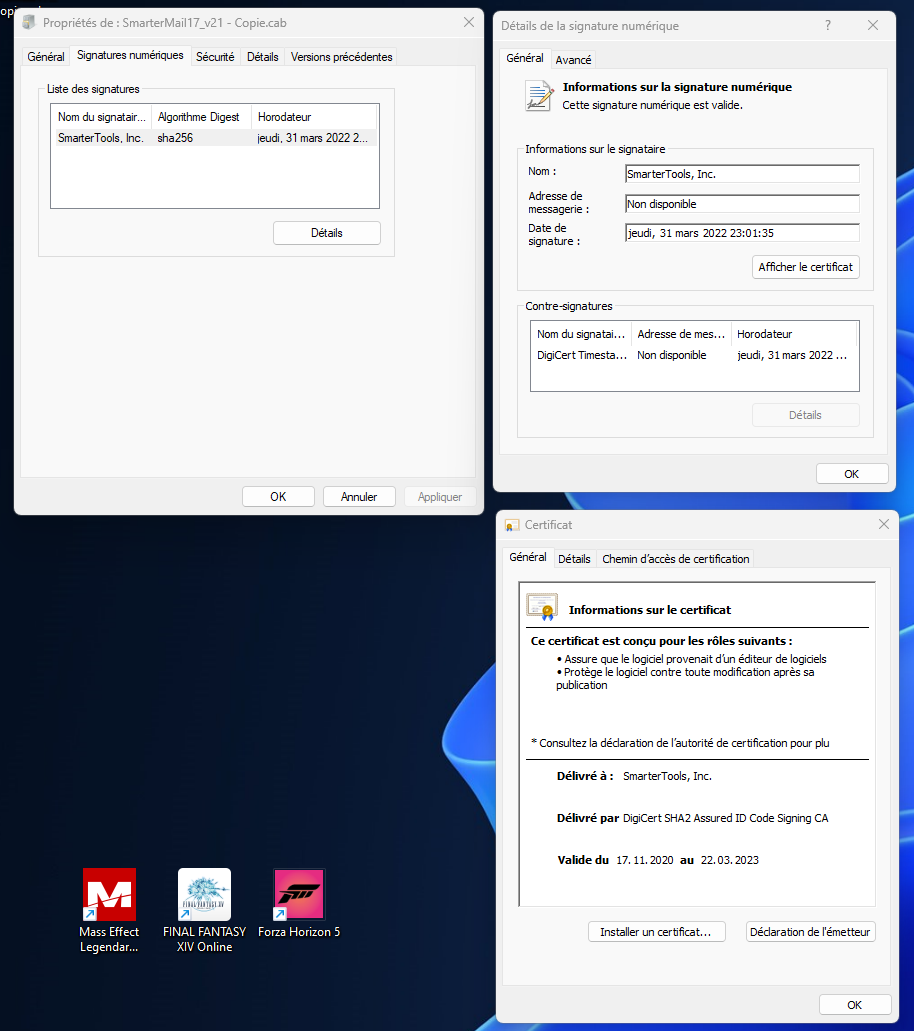Click Déclaration de l'émetteur button

(x=811, y=932)
